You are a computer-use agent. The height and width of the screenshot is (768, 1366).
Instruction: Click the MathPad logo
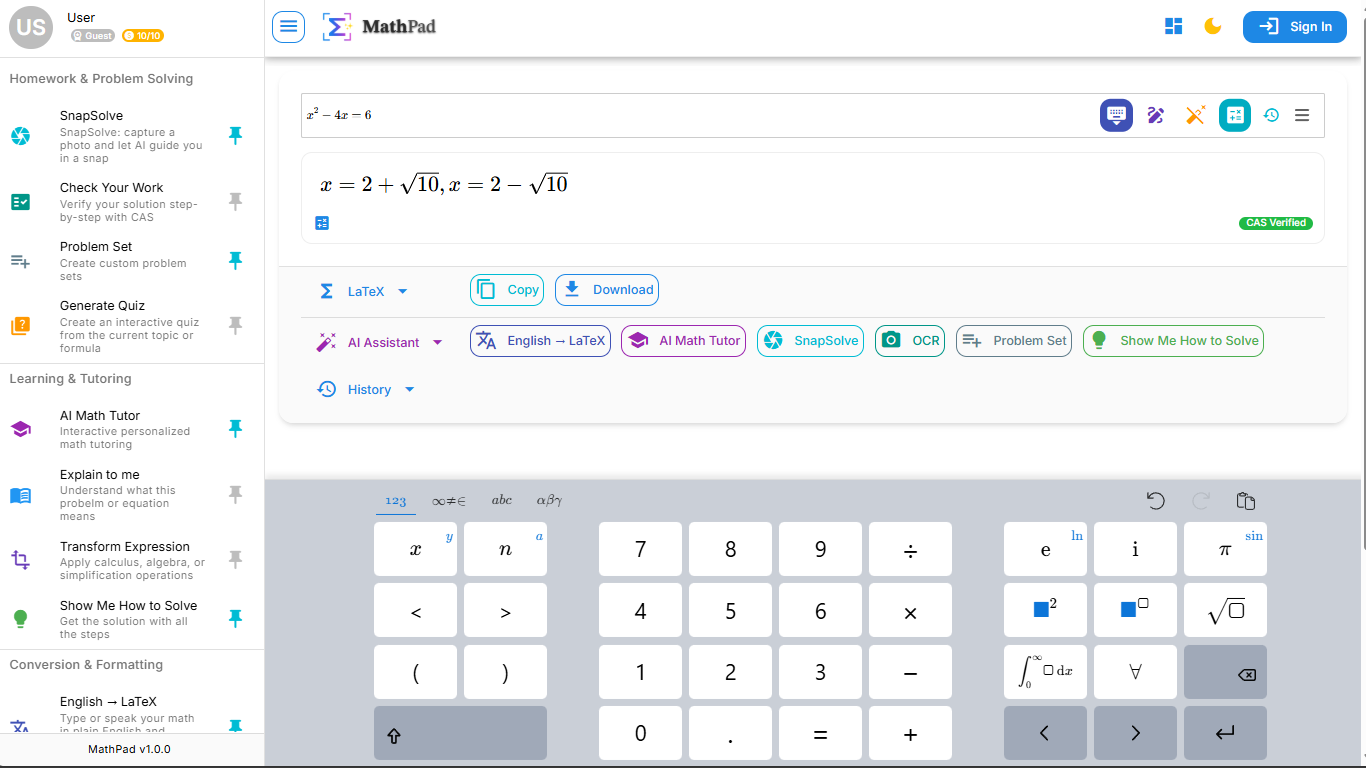(x=379, y=27)
